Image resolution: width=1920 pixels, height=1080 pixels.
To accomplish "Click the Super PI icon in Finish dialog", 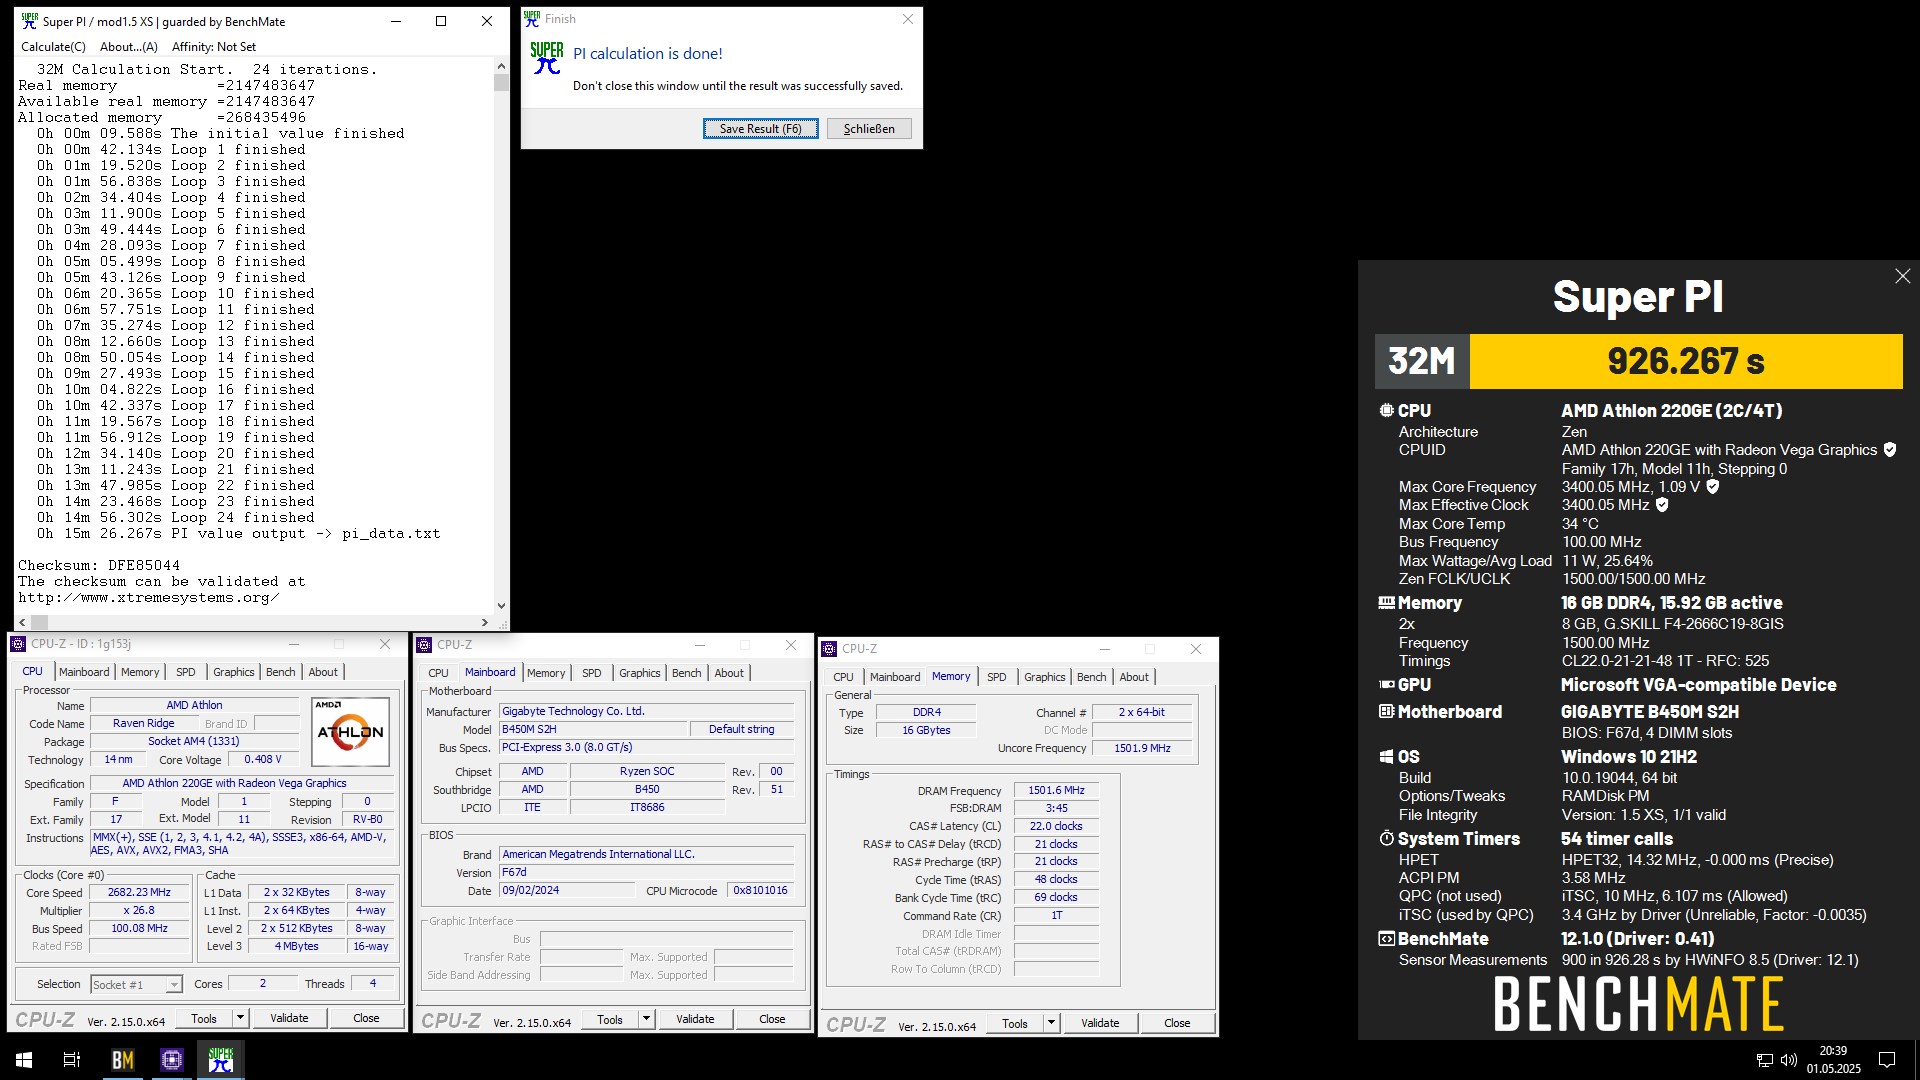I will (x=547, y=58).
